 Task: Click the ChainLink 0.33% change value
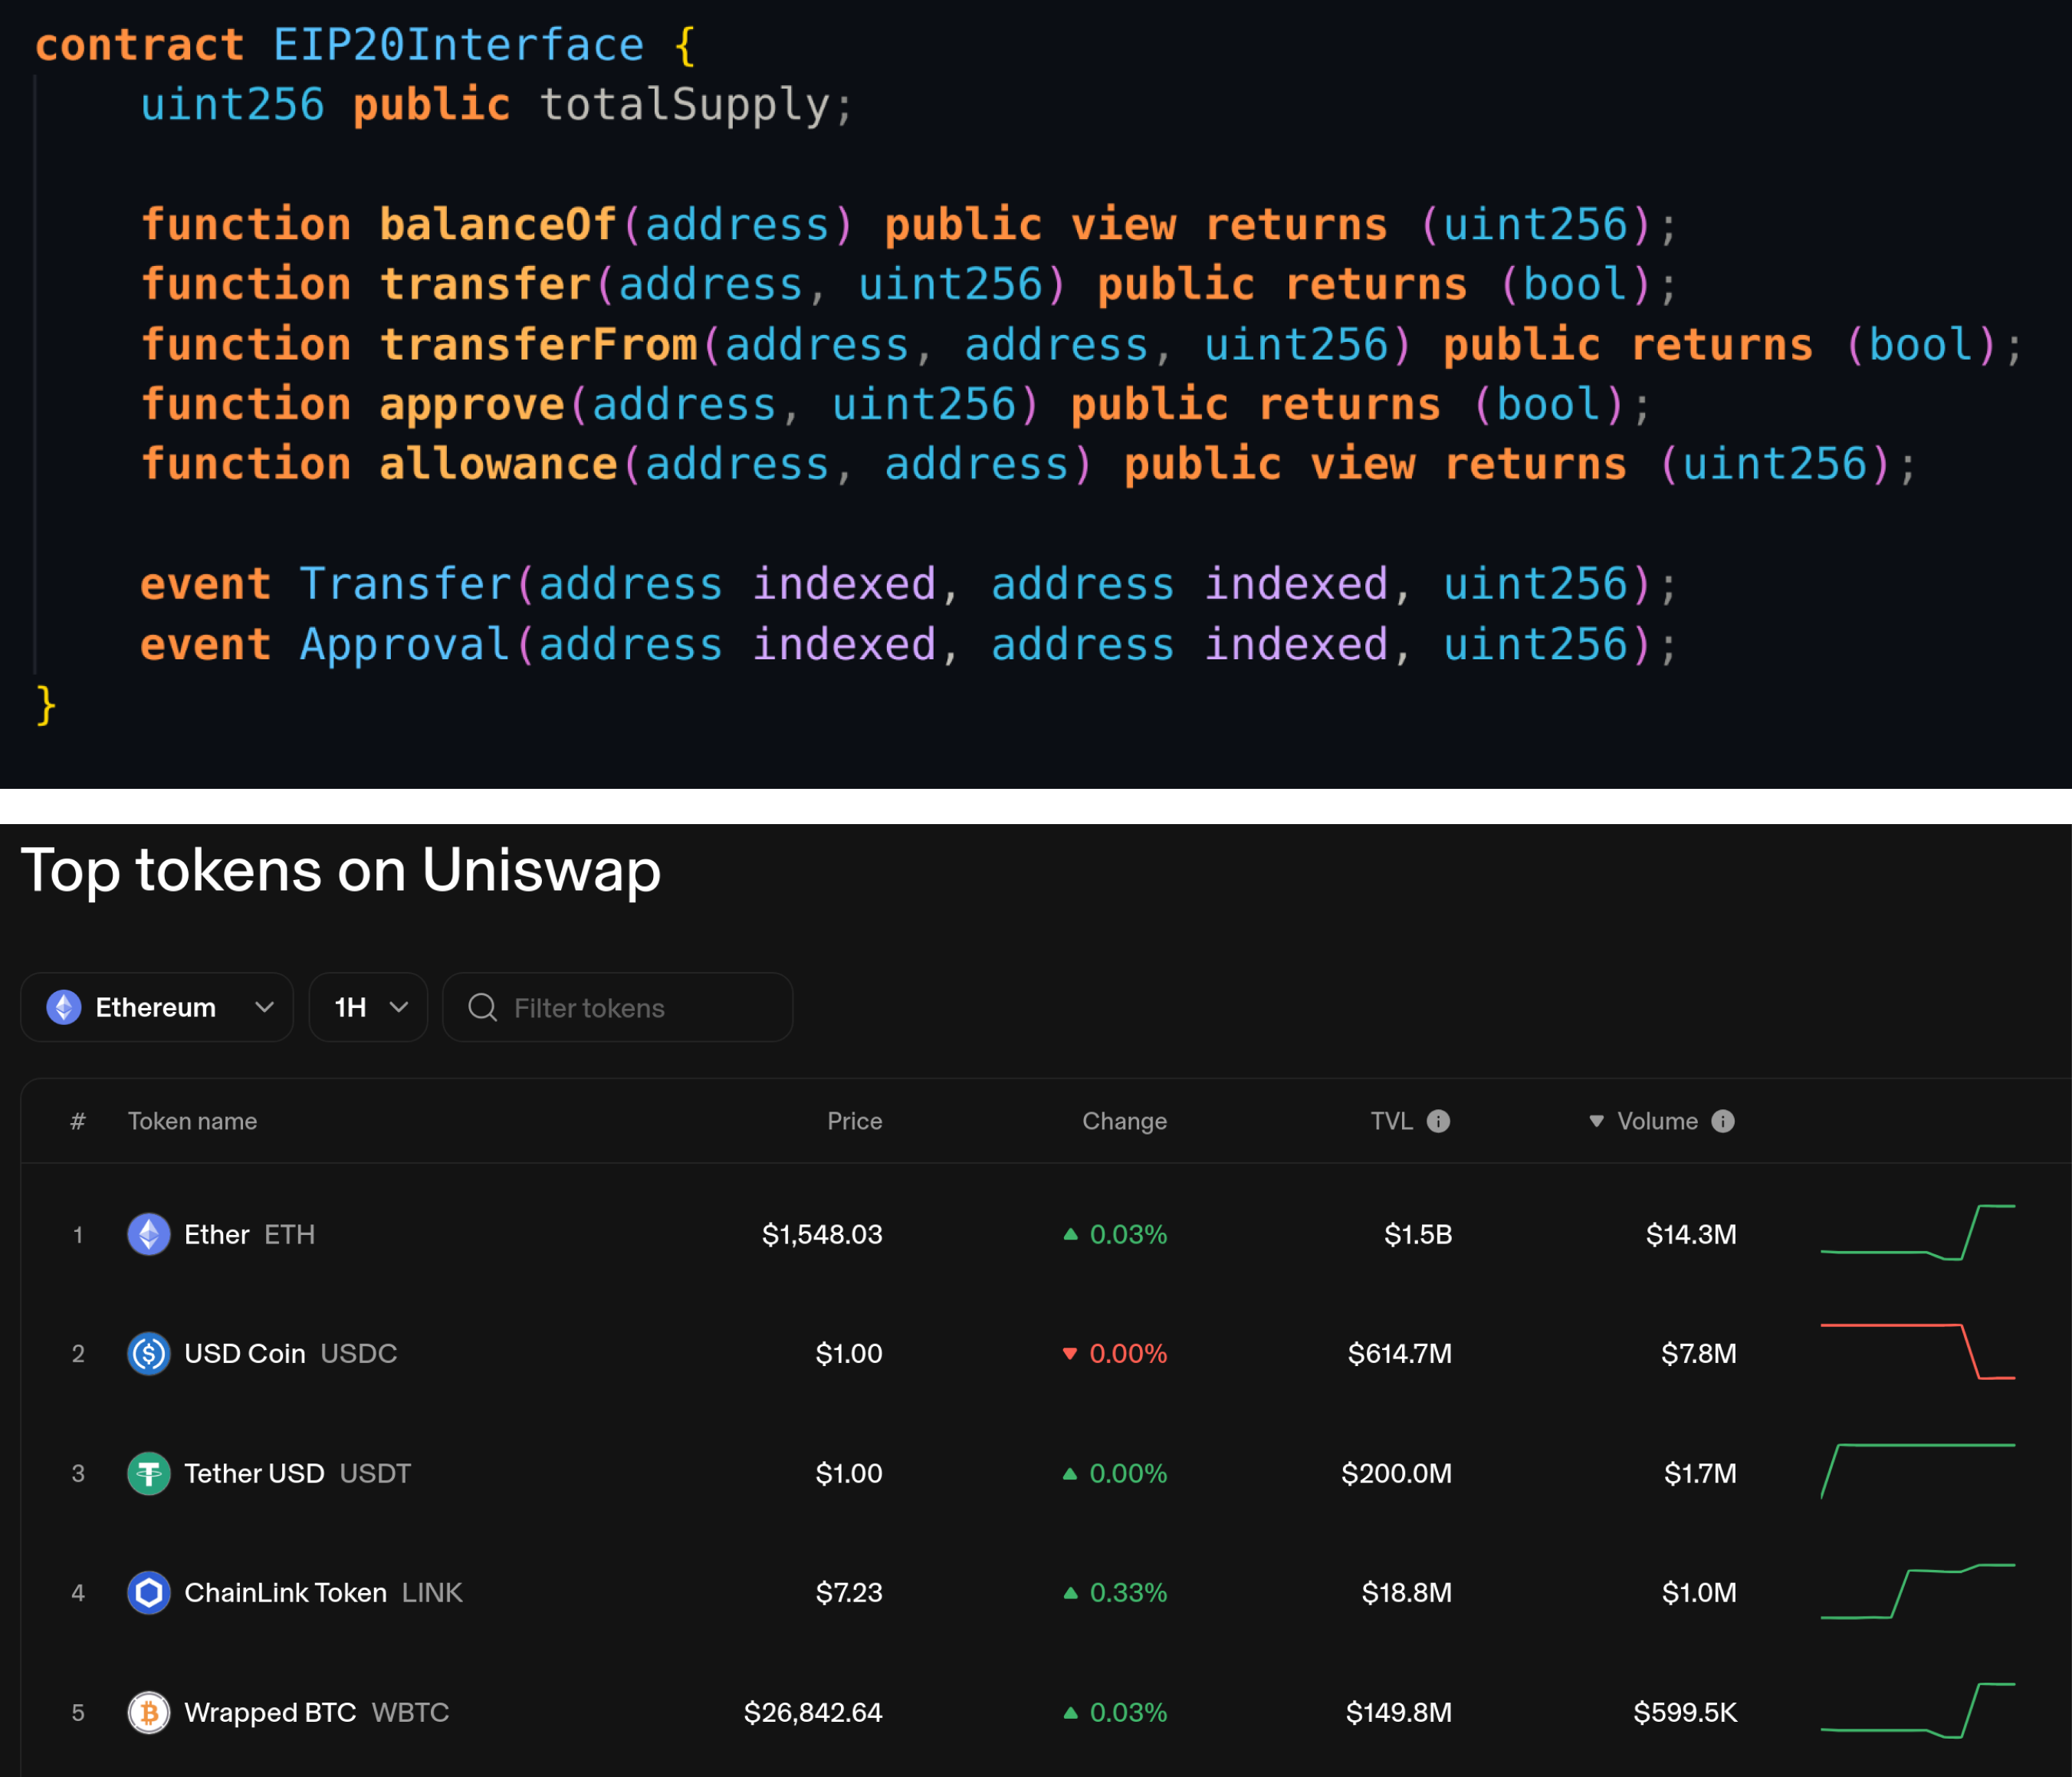point(1128,1592)
